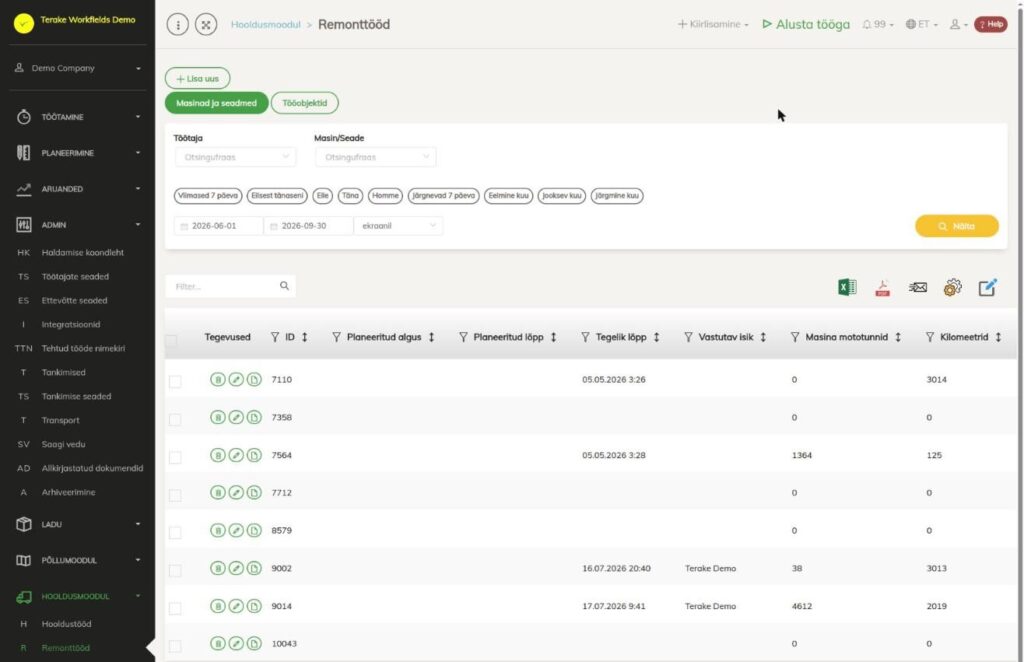The width and height of the screenshot is (1024, 662).
Task: Switch to the Tööobjektid tab
Action: 304,103
